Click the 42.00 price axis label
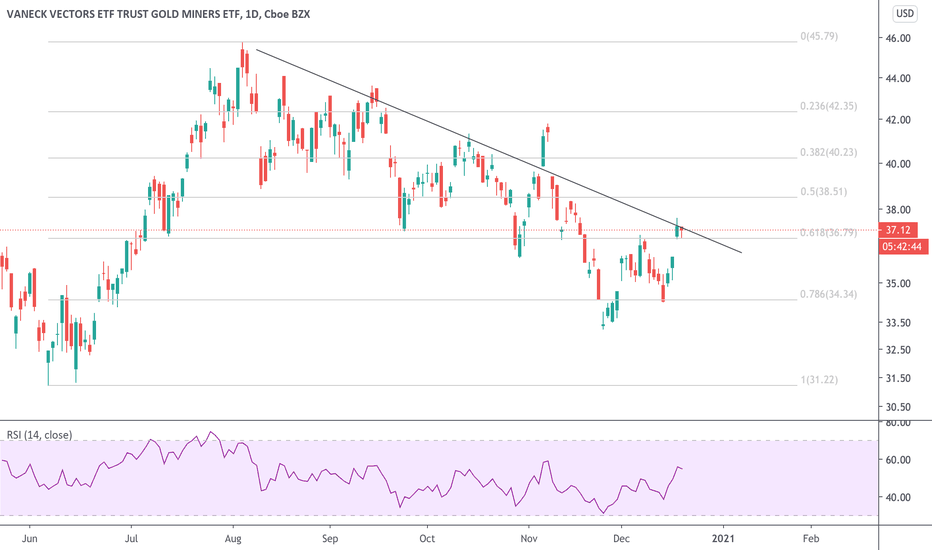Image resolution: width=932 pixels, height=550 pixels. coord(898,120)
